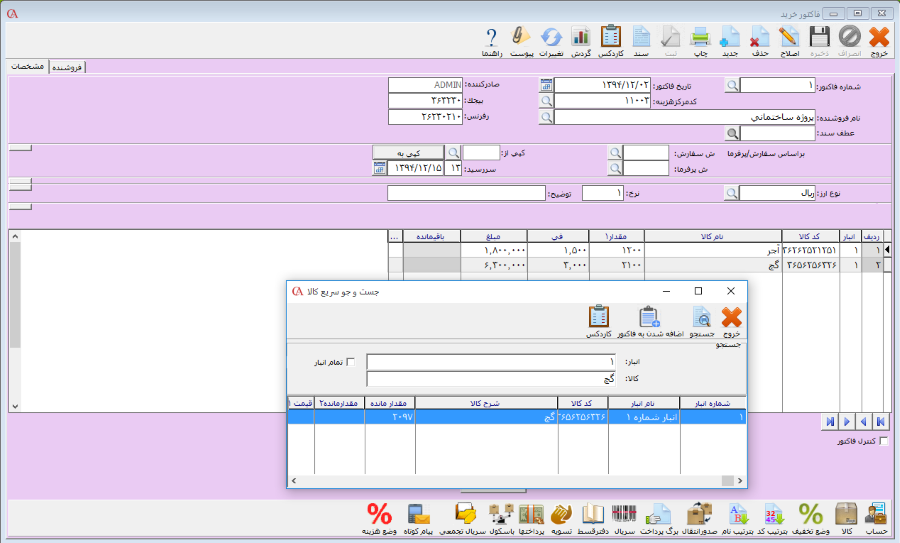Open the گردش chart icon in toolbar
The width and height of the screenshot is (900, 543).
(x=581, y=39)
